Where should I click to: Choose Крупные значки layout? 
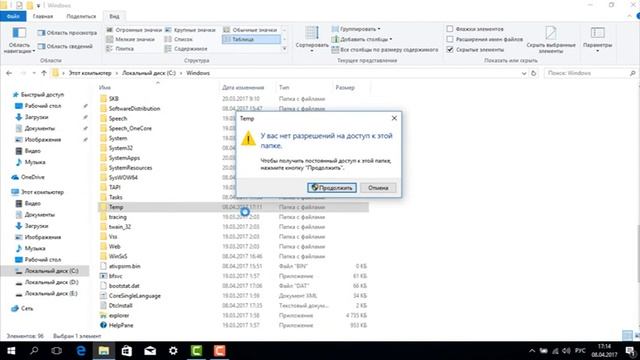pos(190,30)
